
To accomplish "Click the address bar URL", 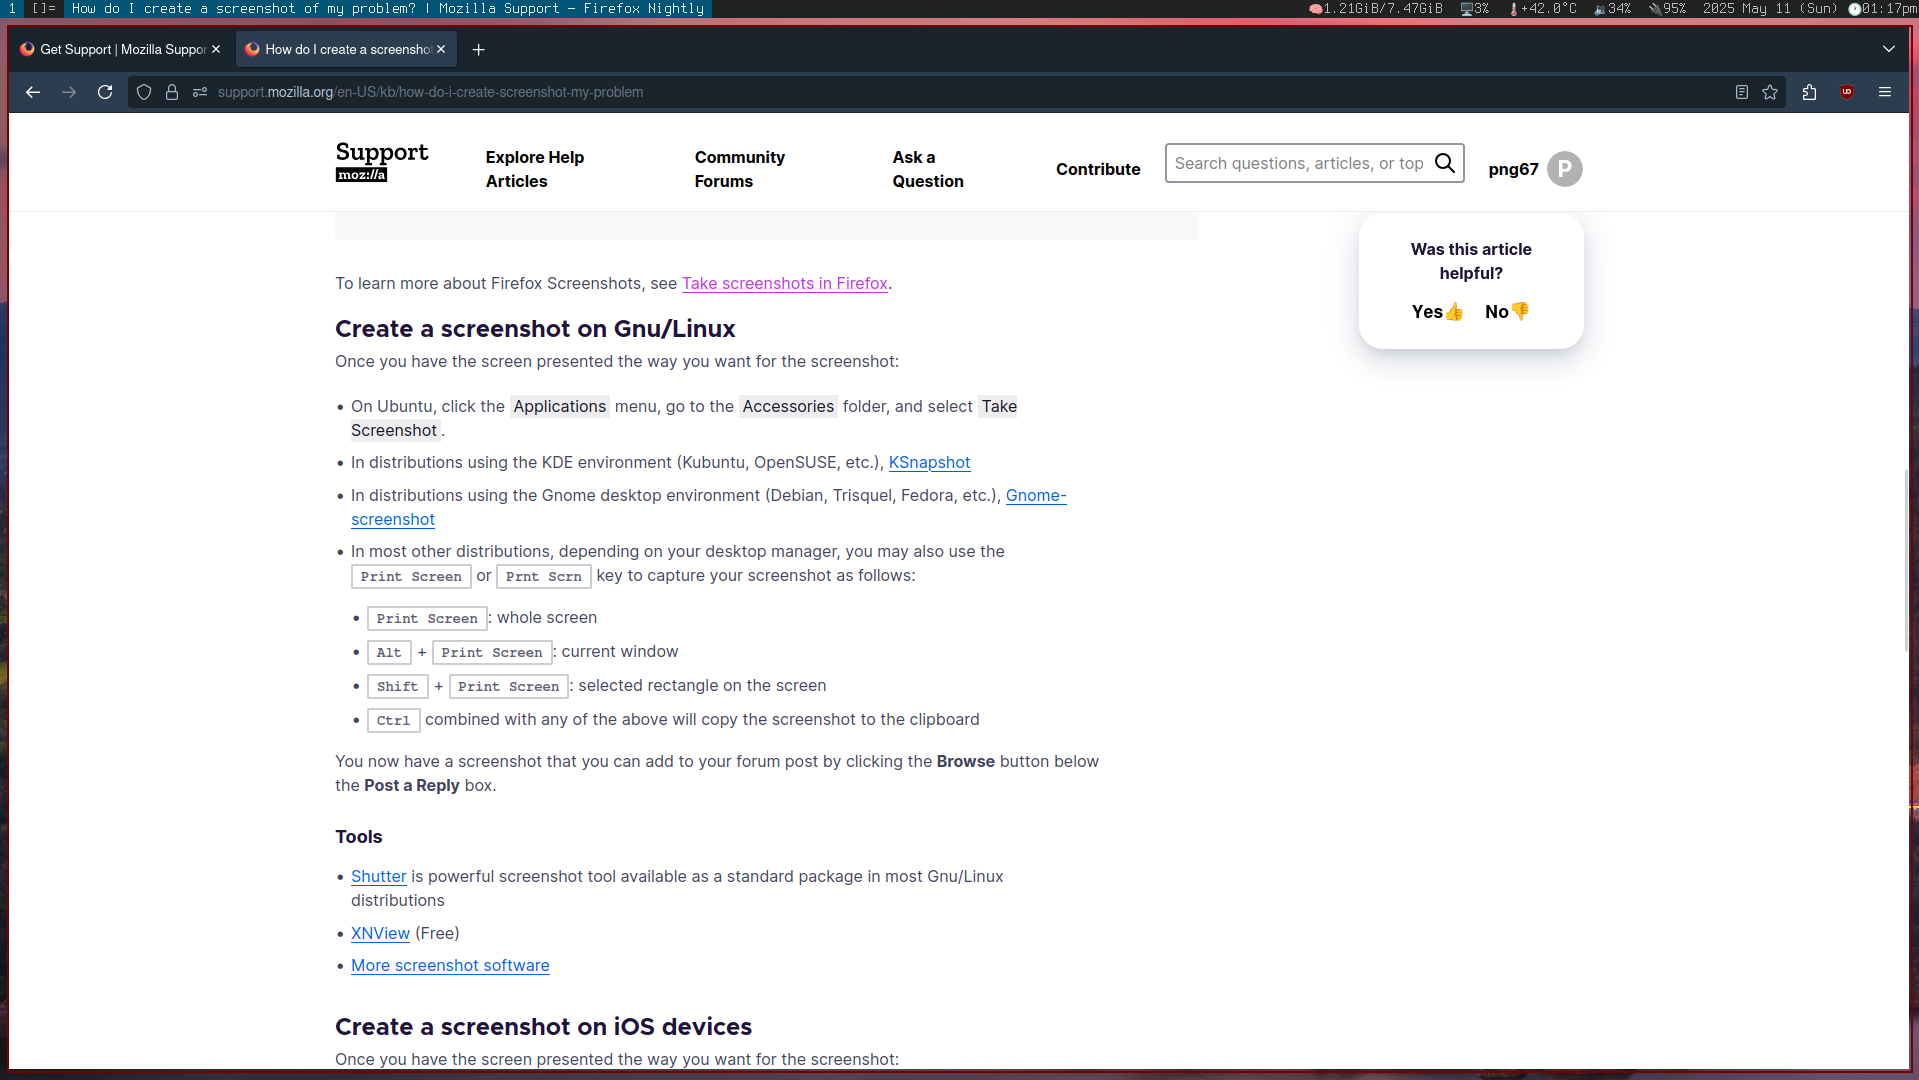I will click(x=430, y=92).
